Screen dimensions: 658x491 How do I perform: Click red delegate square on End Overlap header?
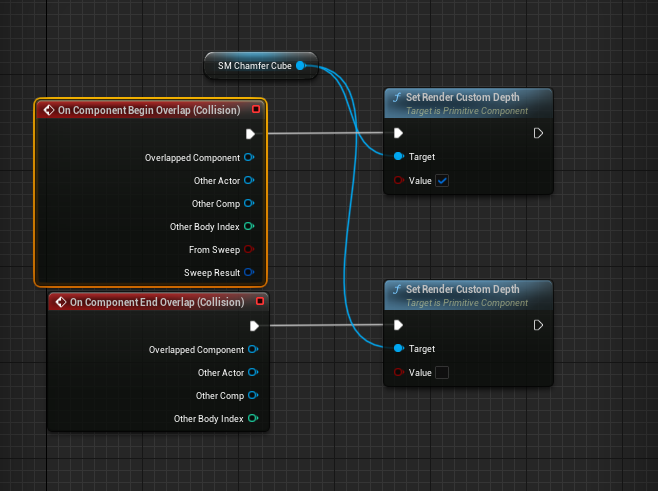(x=260, y=302)
